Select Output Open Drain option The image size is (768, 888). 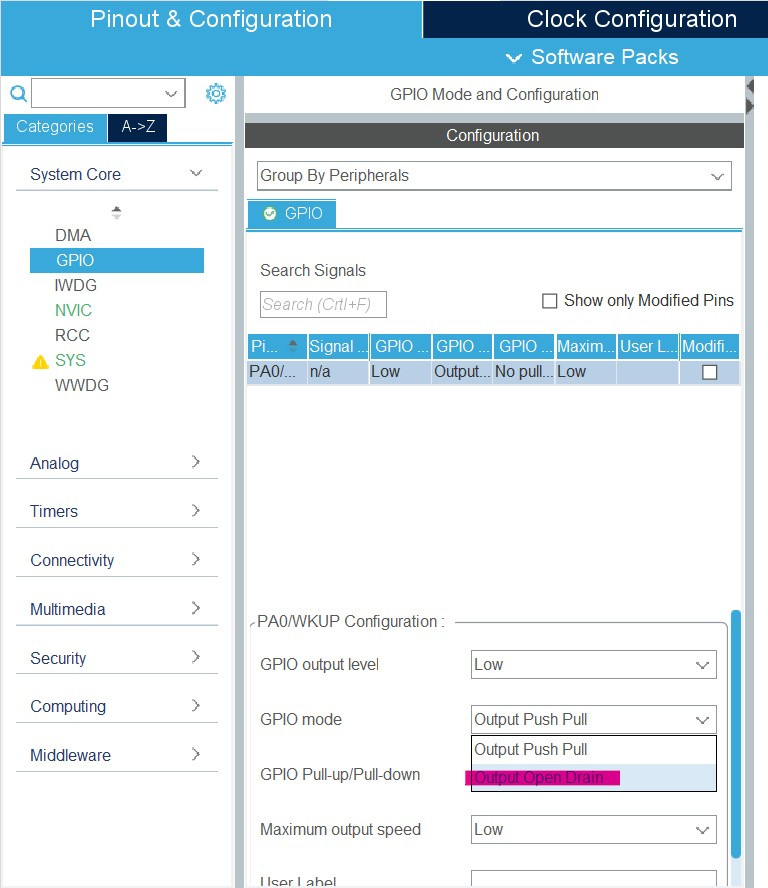594,778
